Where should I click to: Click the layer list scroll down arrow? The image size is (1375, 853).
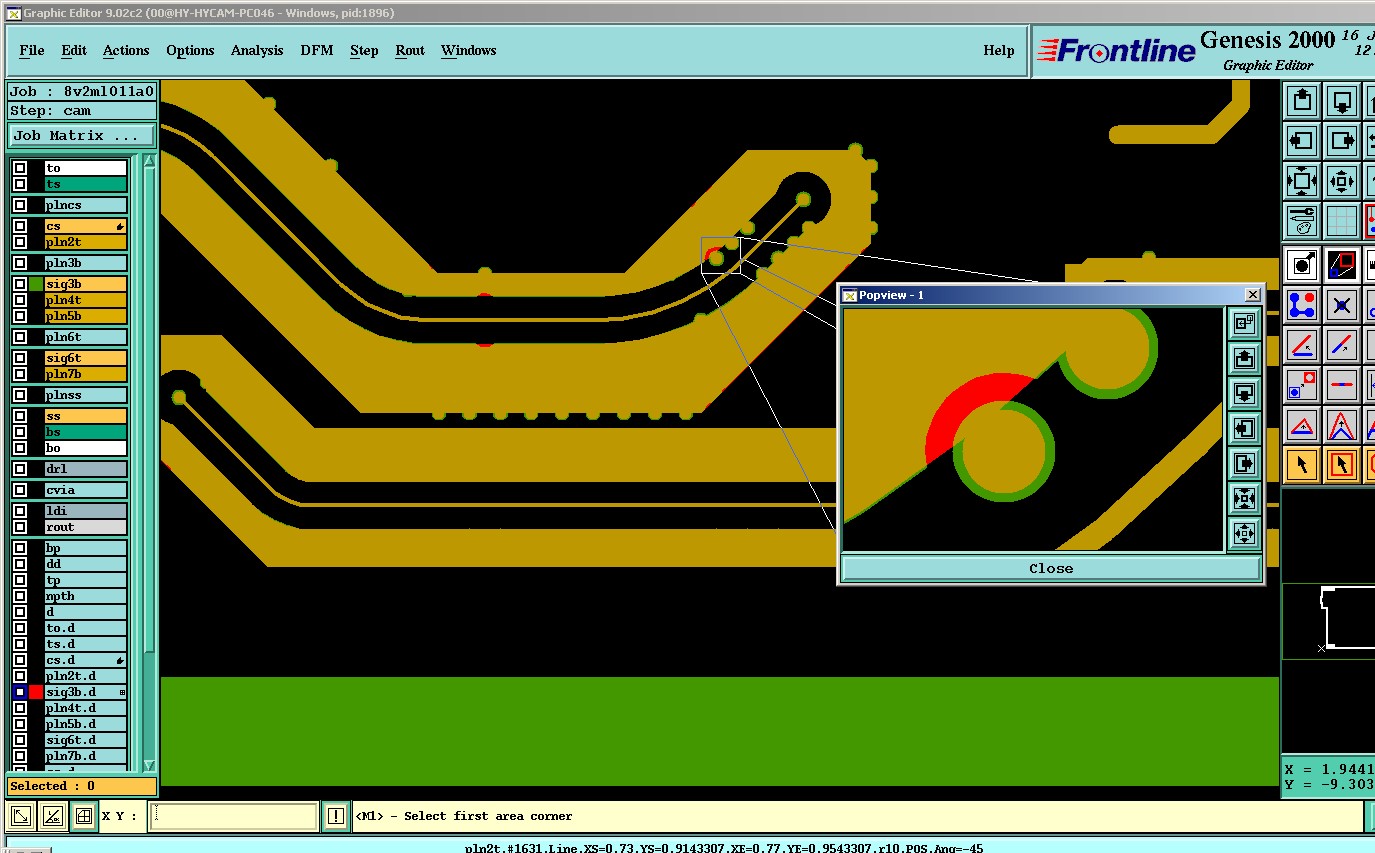click(150, 765)
